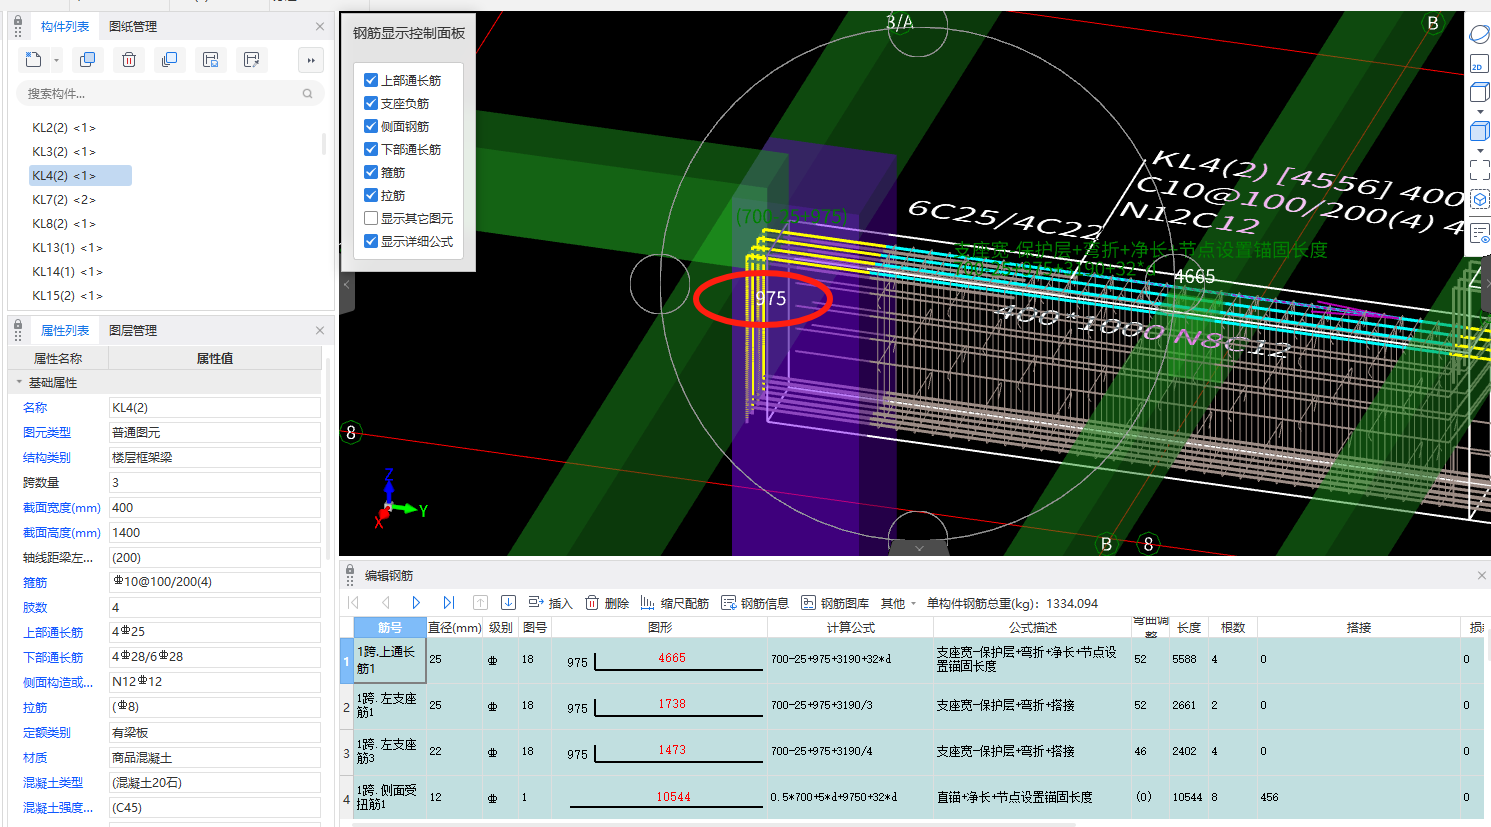This screenshot has width=1491, height=827.
Task: Go to first rebar record icon
Action: (x=353, y=603)
